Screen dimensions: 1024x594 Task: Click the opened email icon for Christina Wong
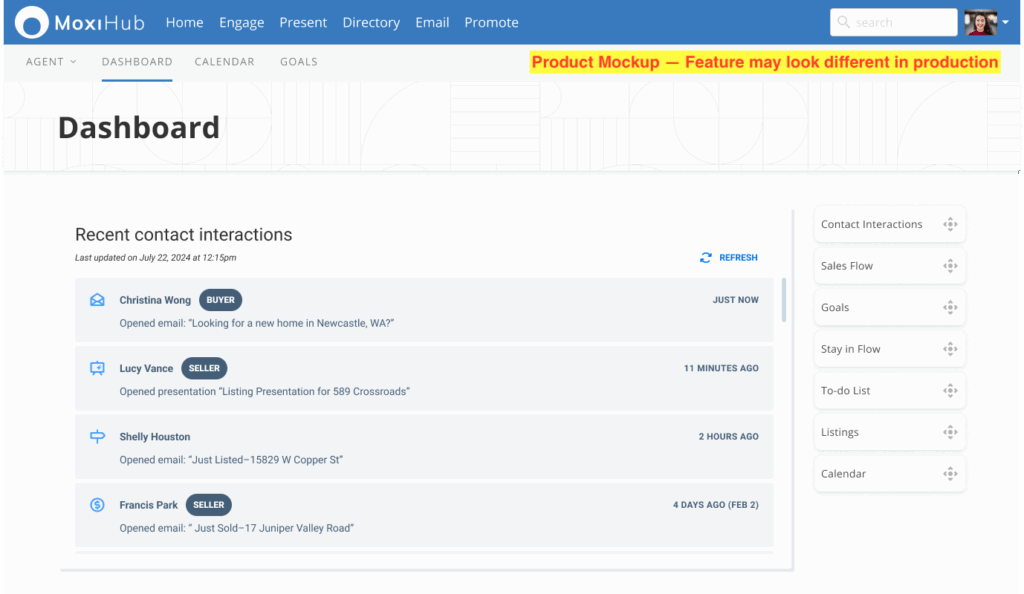(x=97, y=300)
